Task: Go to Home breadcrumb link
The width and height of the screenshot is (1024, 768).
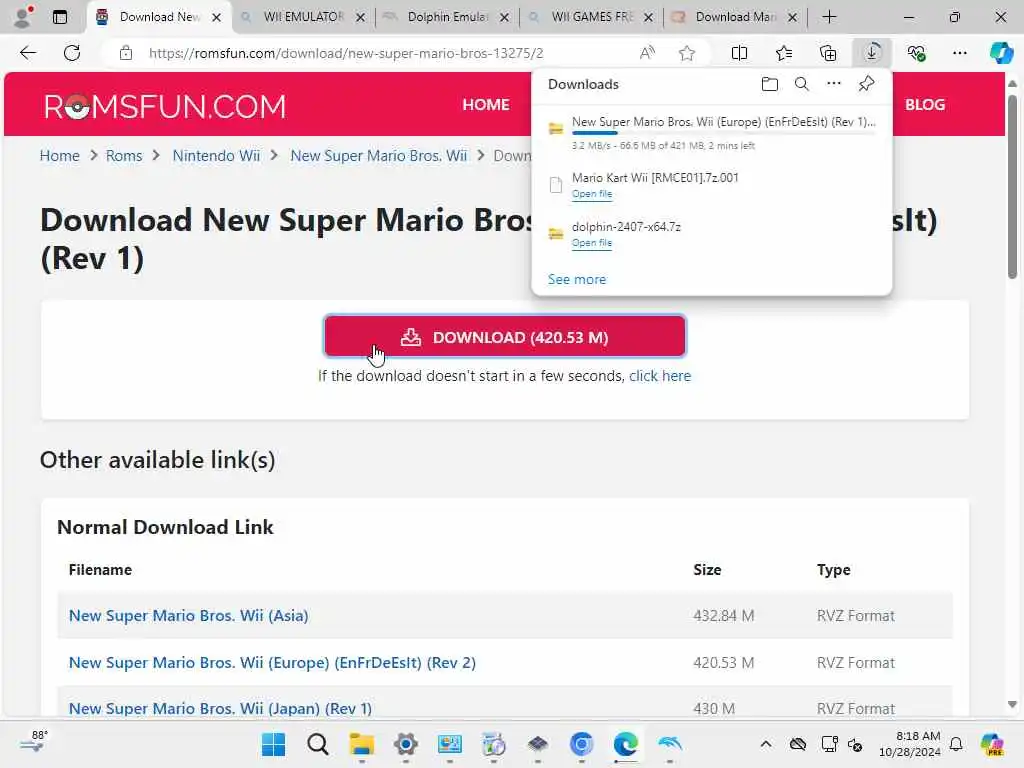Action: [x=59, y=156]
